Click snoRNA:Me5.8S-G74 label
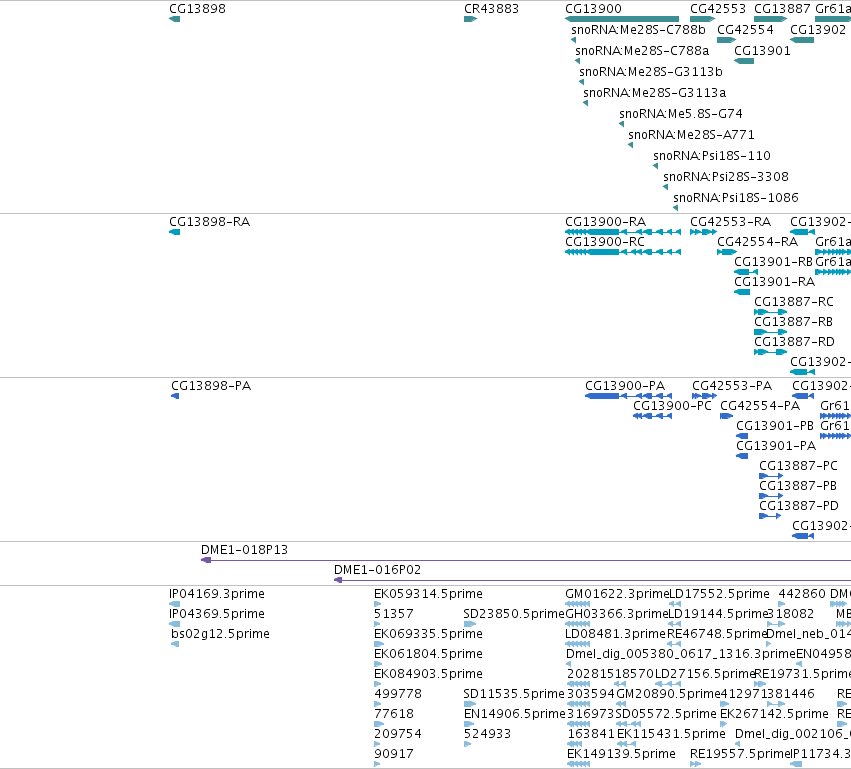 pyautogui.click(x=681, y=114)
